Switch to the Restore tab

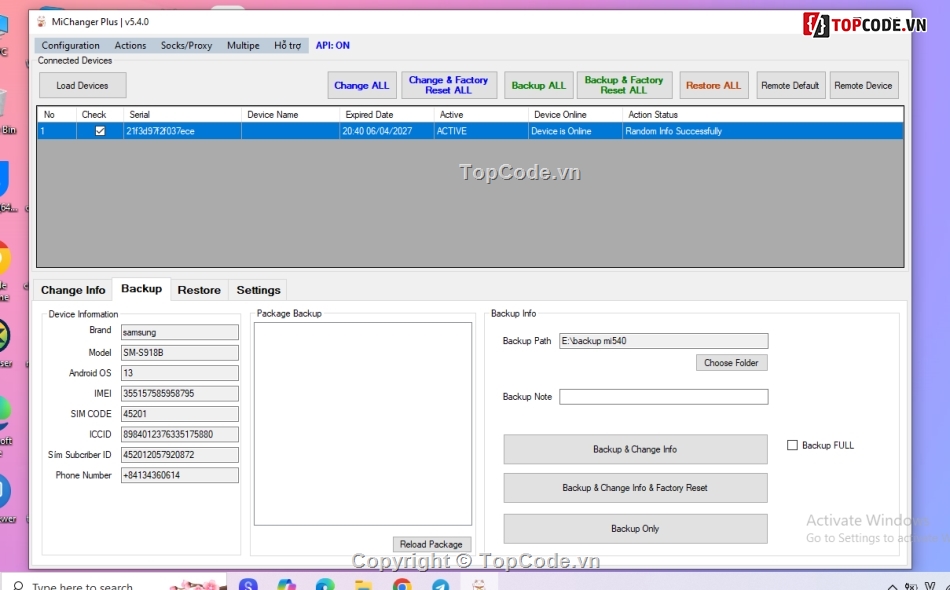point(199,290)
